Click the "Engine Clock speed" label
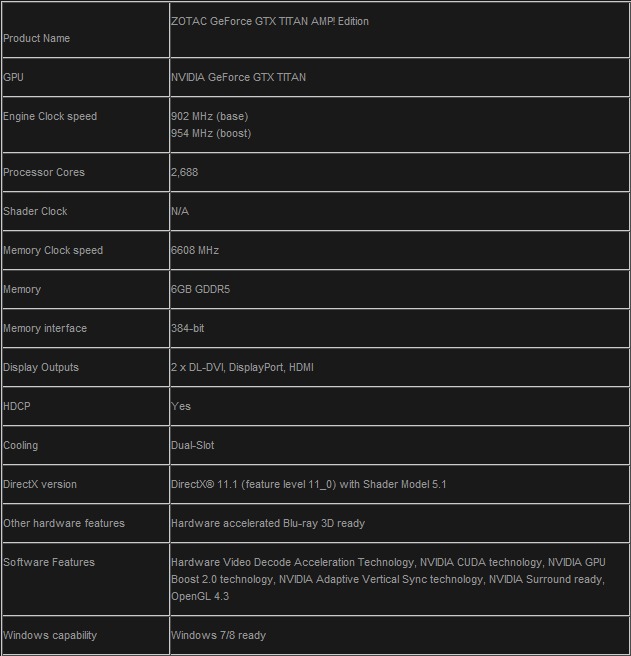Screen dimensions: 631x656 [50, 116]
